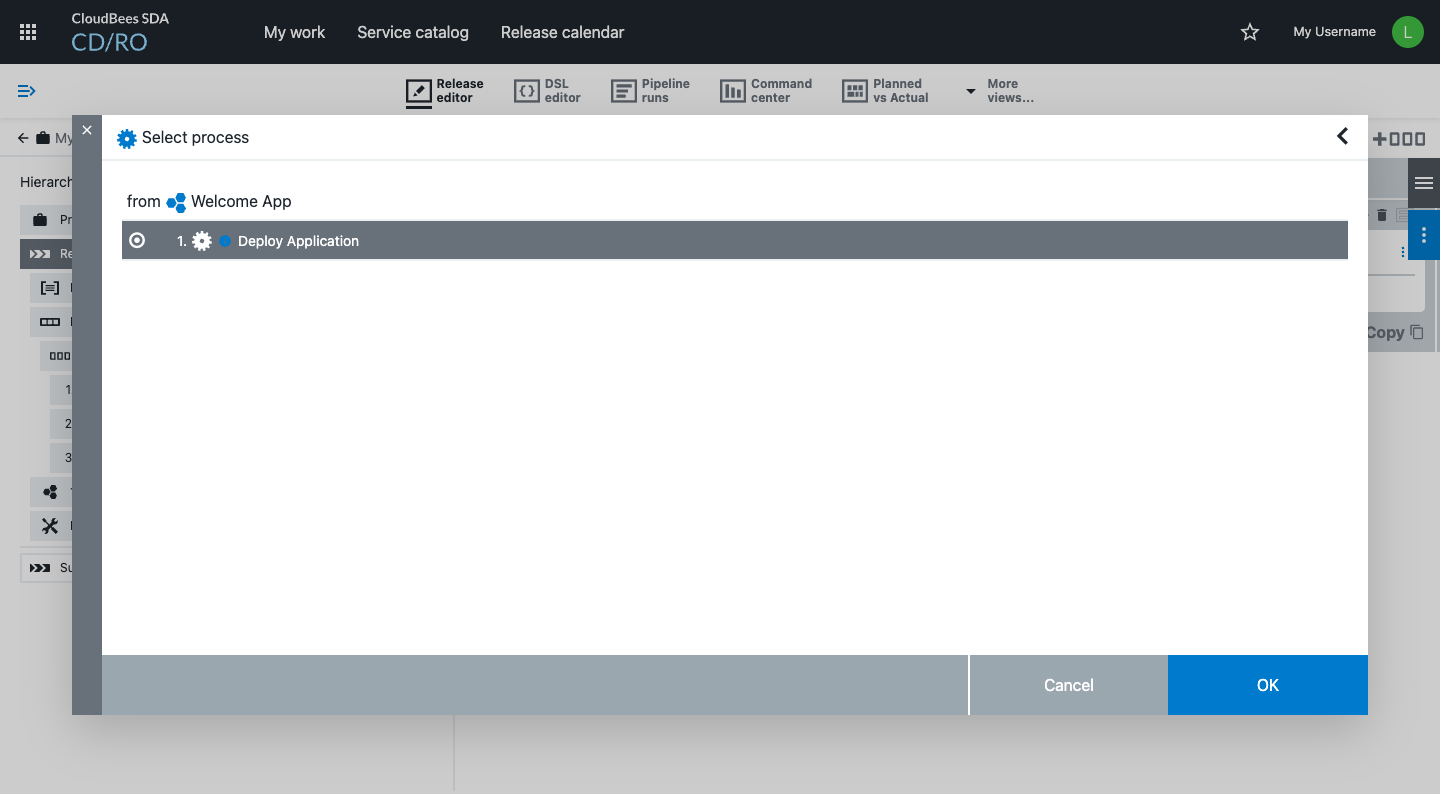Screen dimensions: 1440x794
Task: Click the three-dot vertical menu icon
Action: coord(1423,235)
